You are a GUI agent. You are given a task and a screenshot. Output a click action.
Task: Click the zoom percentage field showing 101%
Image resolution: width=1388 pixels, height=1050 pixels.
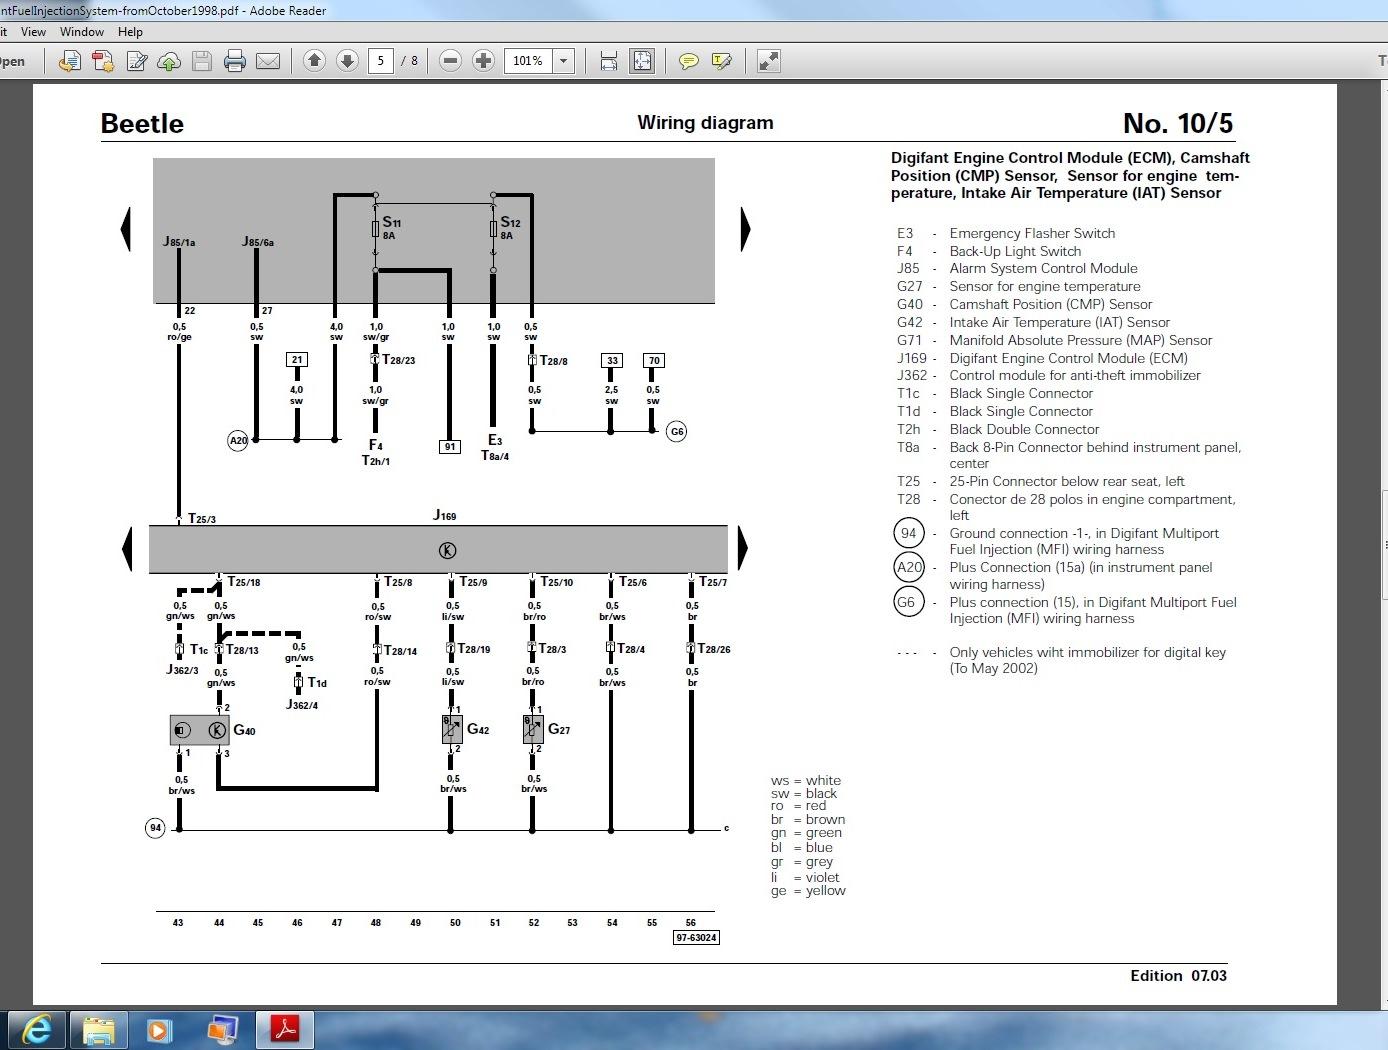click(x=527, y=61)
